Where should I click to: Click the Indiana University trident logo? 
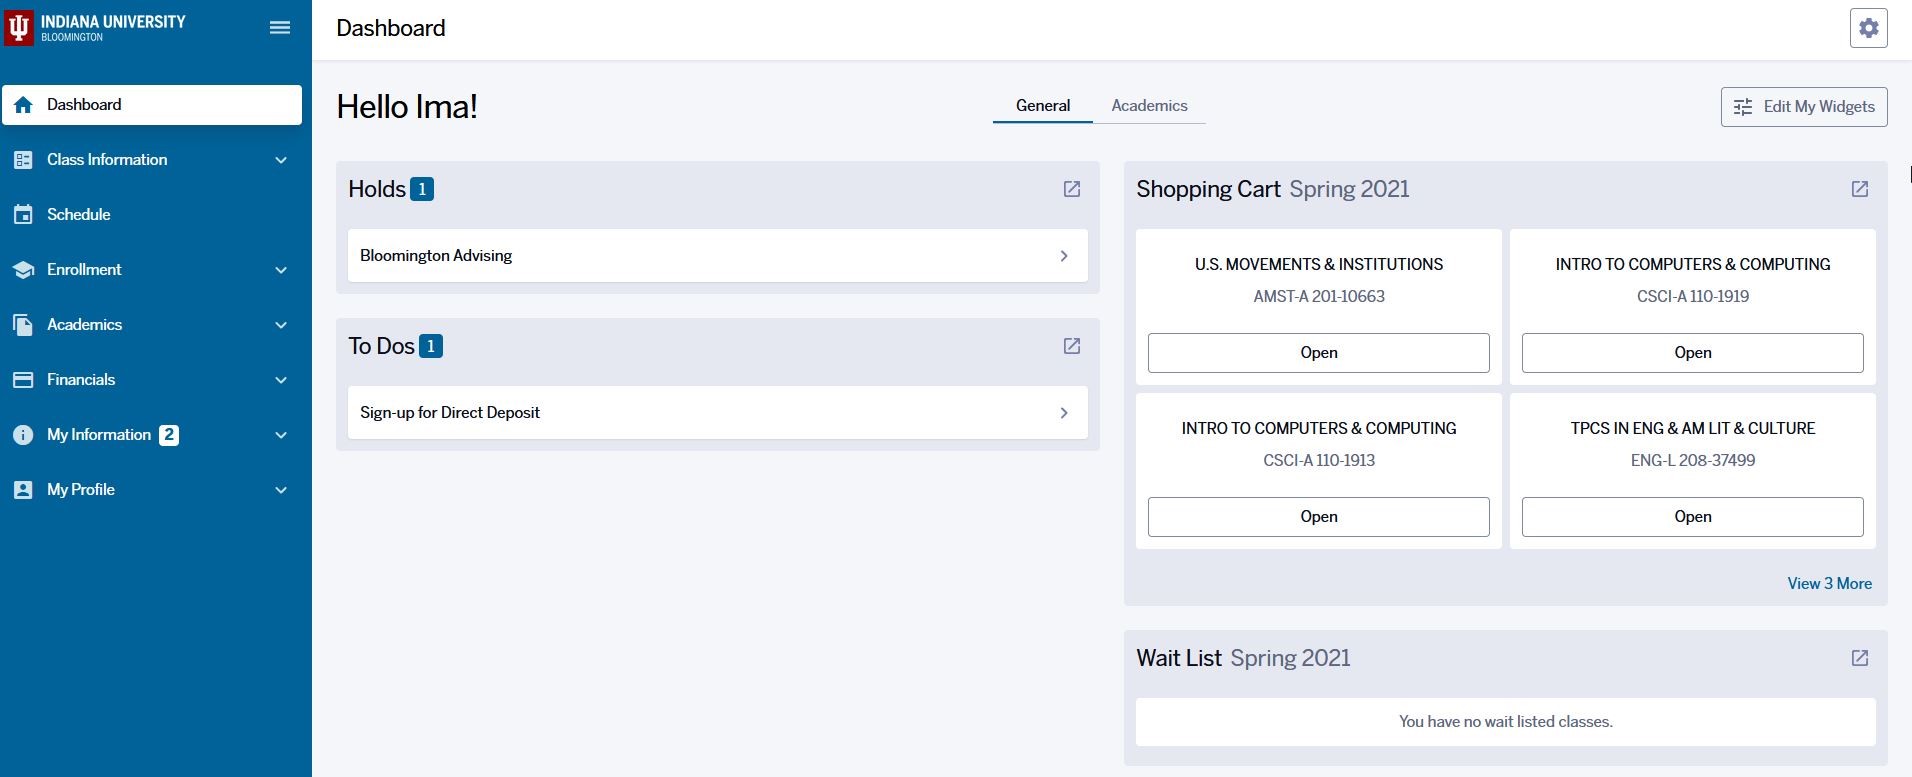[x=19, y=28]
